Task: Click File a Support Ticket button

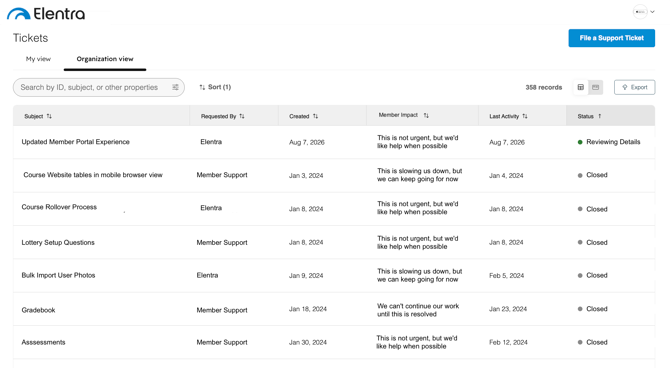Action: pos(611,38)
